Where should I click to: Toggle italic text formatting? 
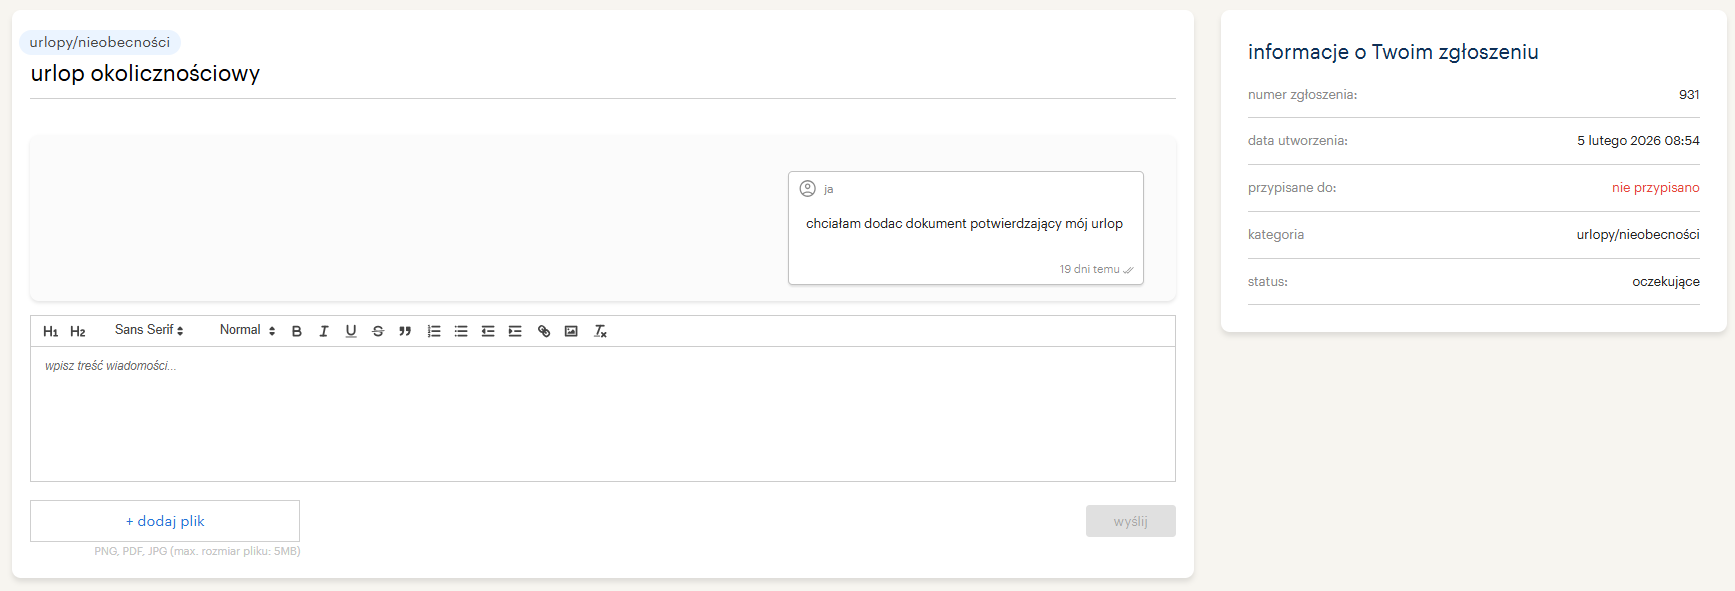[324, 331]
